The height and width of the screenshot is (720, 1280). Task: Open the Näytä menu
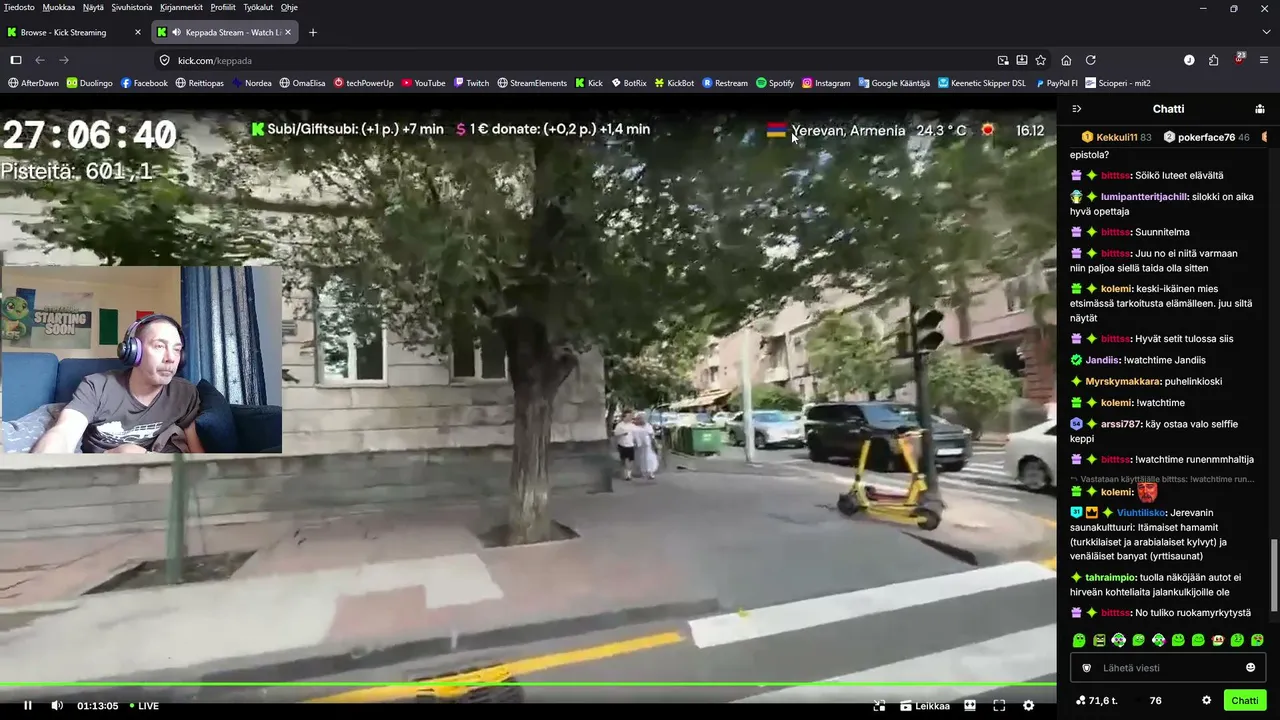coord(93,7)
